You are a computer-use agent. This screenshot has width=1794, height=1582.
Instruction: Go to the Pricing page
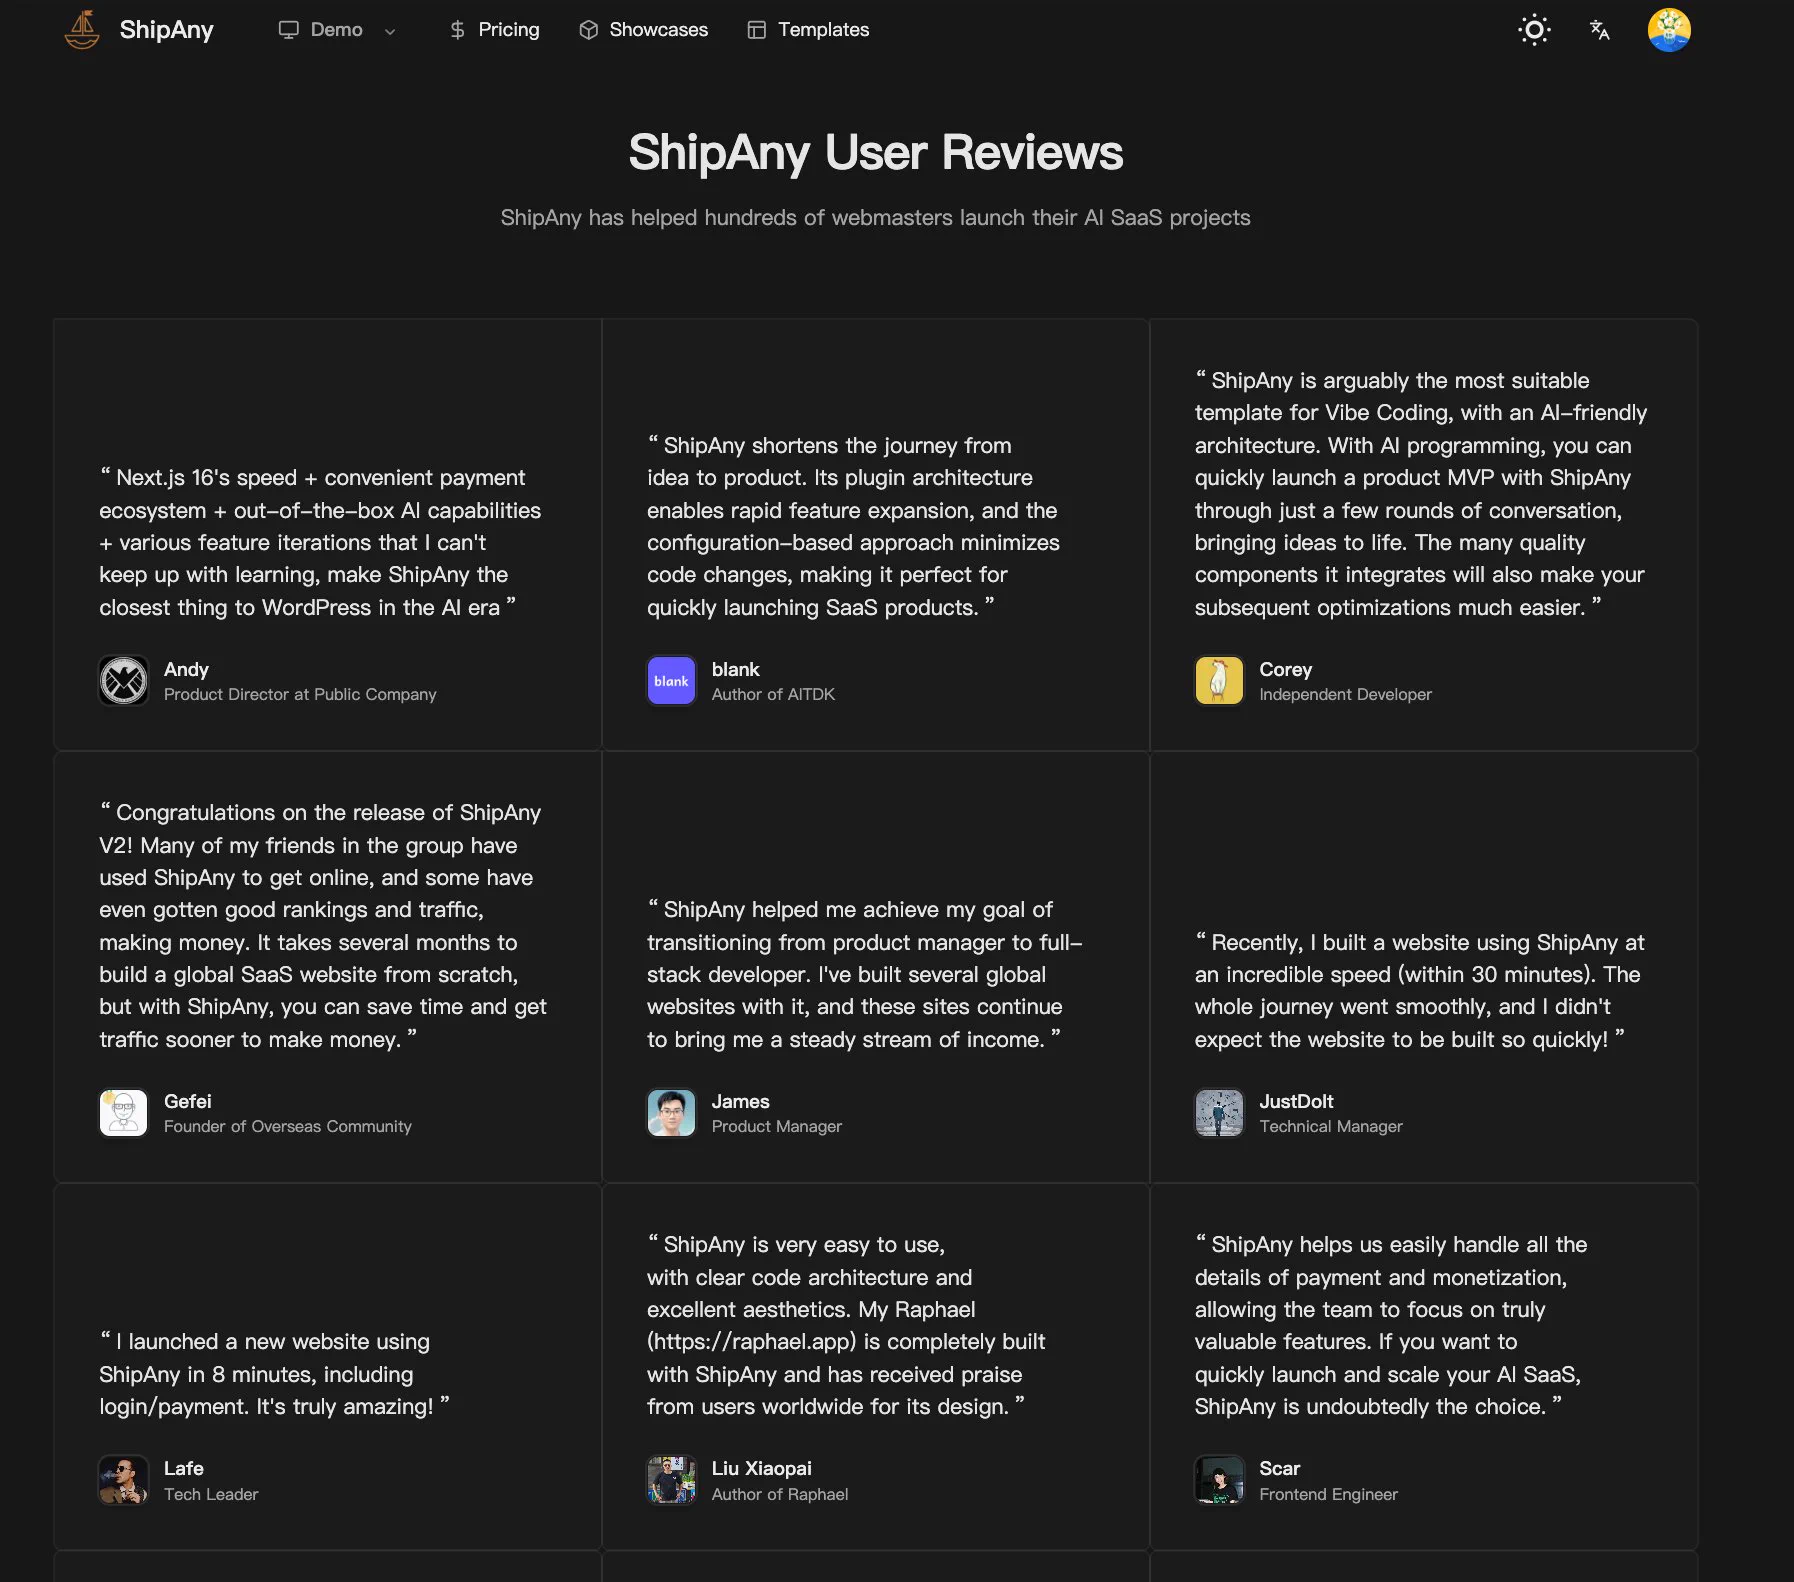[x=508, y=30]
